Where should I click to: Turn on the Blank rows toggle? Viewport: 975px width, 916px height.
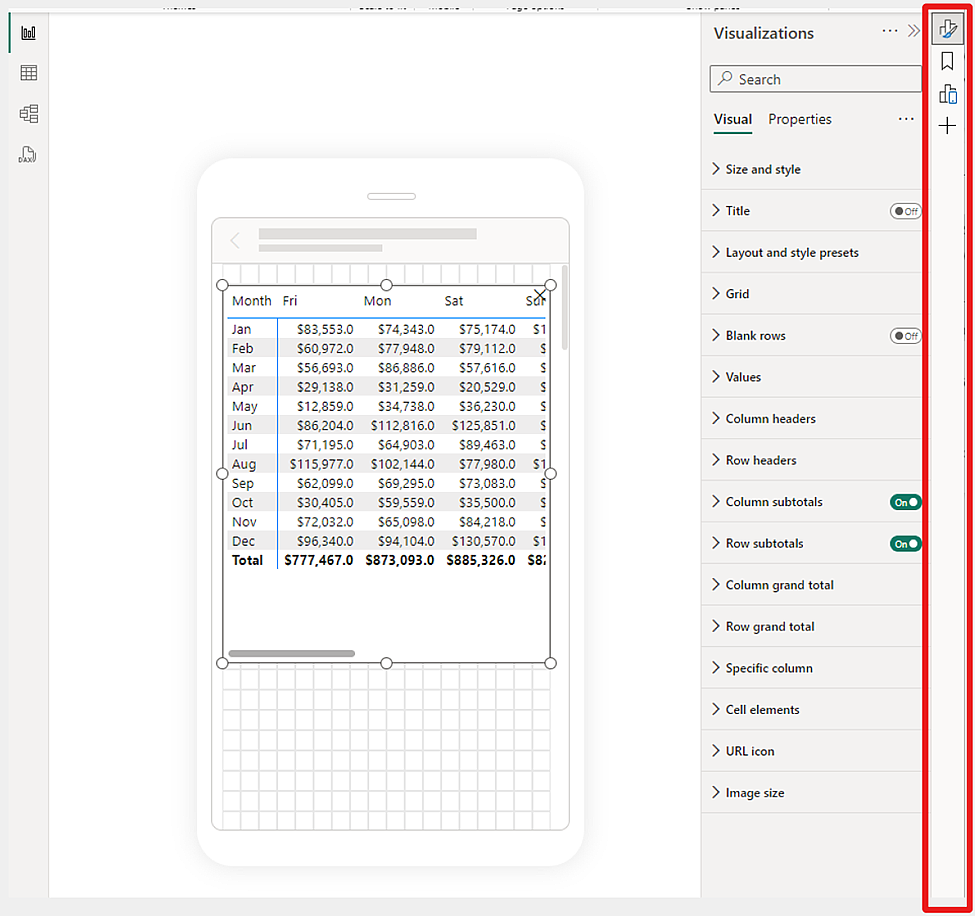[905, 336]
